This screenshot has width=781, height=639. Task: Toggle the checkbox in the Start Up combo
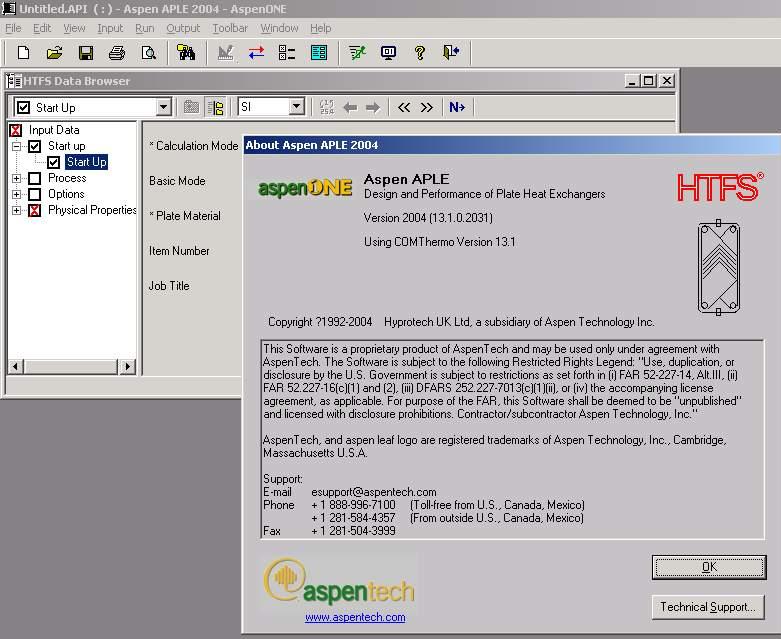(23, 107)
